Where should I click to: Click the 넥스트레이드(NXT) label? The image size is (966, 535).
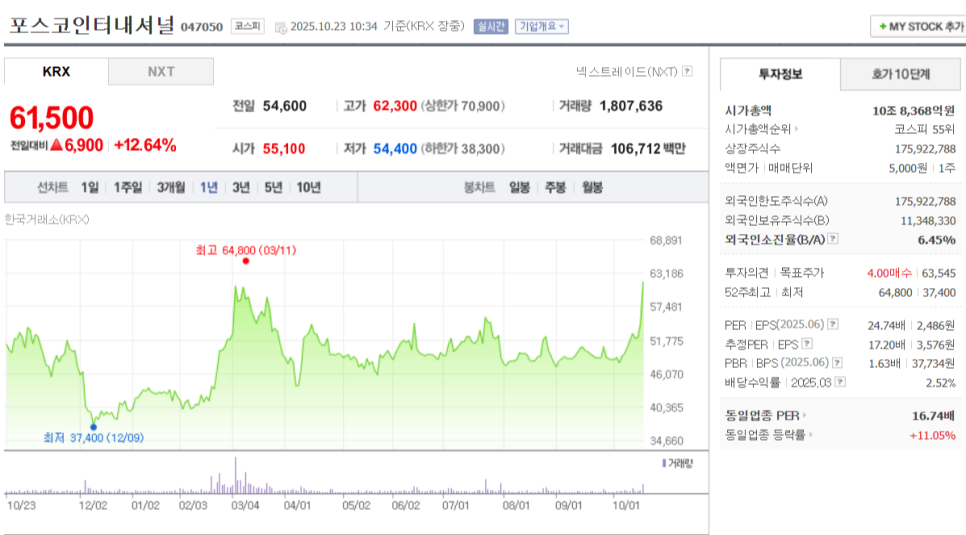(x=627, y=71)
